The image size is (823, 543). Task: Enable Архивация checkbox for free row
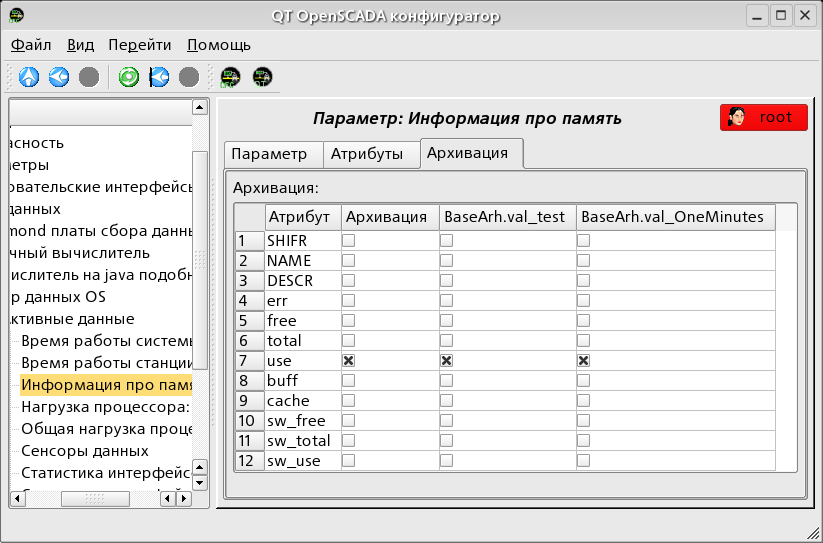349,321
